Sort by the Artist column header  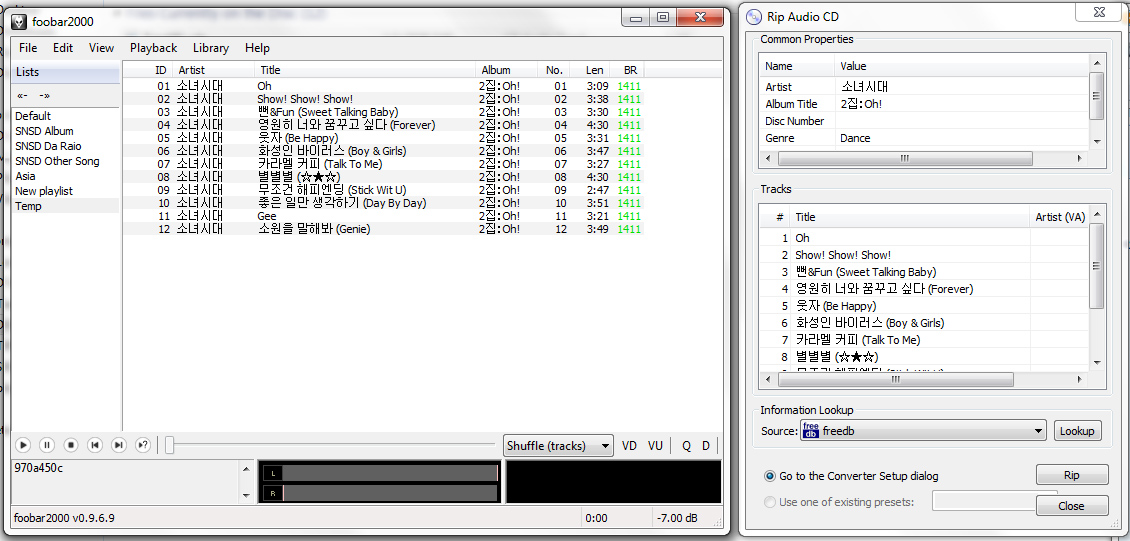pyautogui.click(x=213, y=70)
